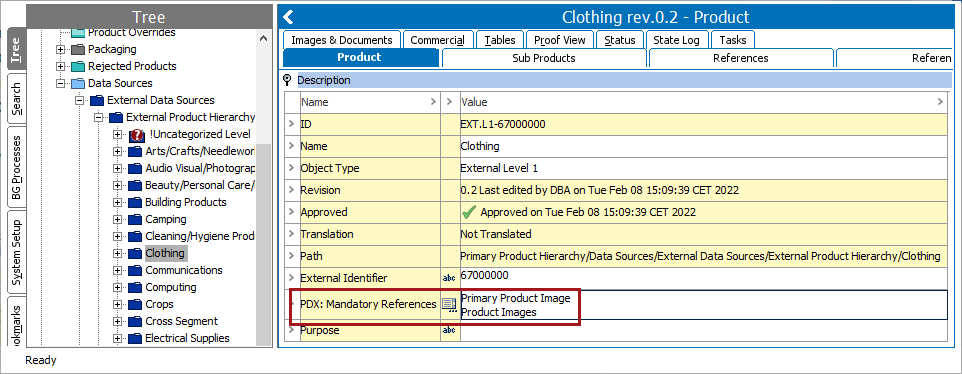Select the Electrical Supplies tree item
The width and height of the screenshot is (962, 374).
[x=187, y=338]
